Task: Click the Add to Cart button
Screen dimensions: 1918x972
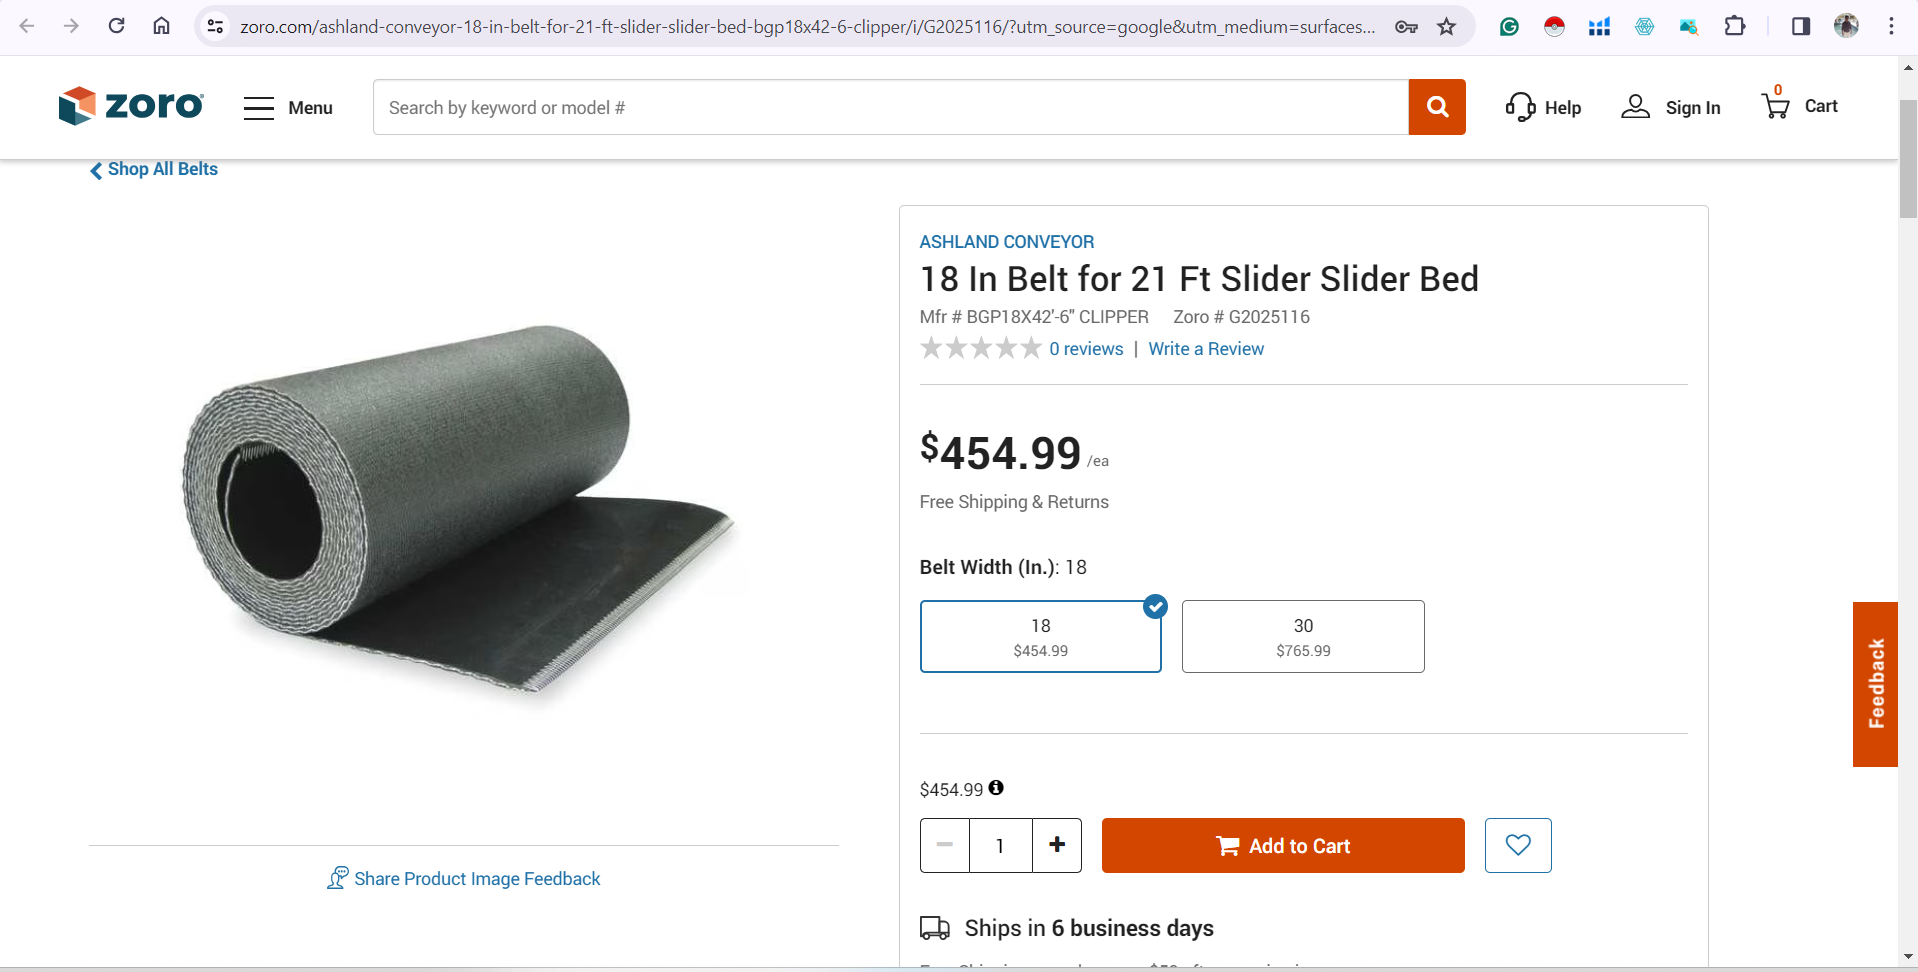Action: [1282, 845]
